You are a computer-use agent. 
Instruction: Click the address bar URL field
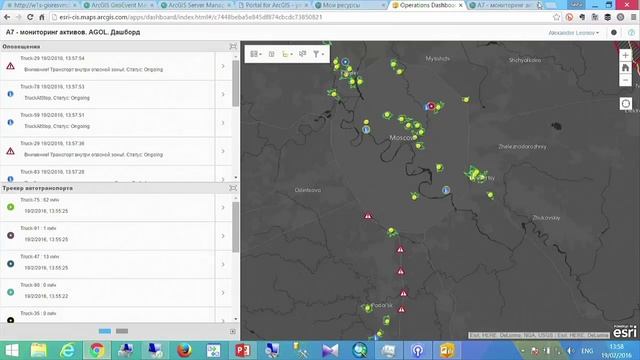[x=302, y=17]
